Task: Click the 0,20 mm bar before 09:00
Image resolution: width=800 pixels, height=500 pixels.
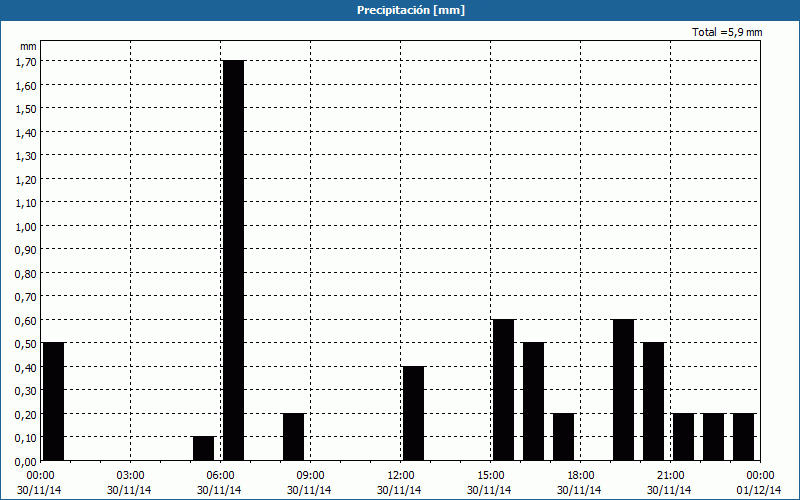Action: coord(293,437)
